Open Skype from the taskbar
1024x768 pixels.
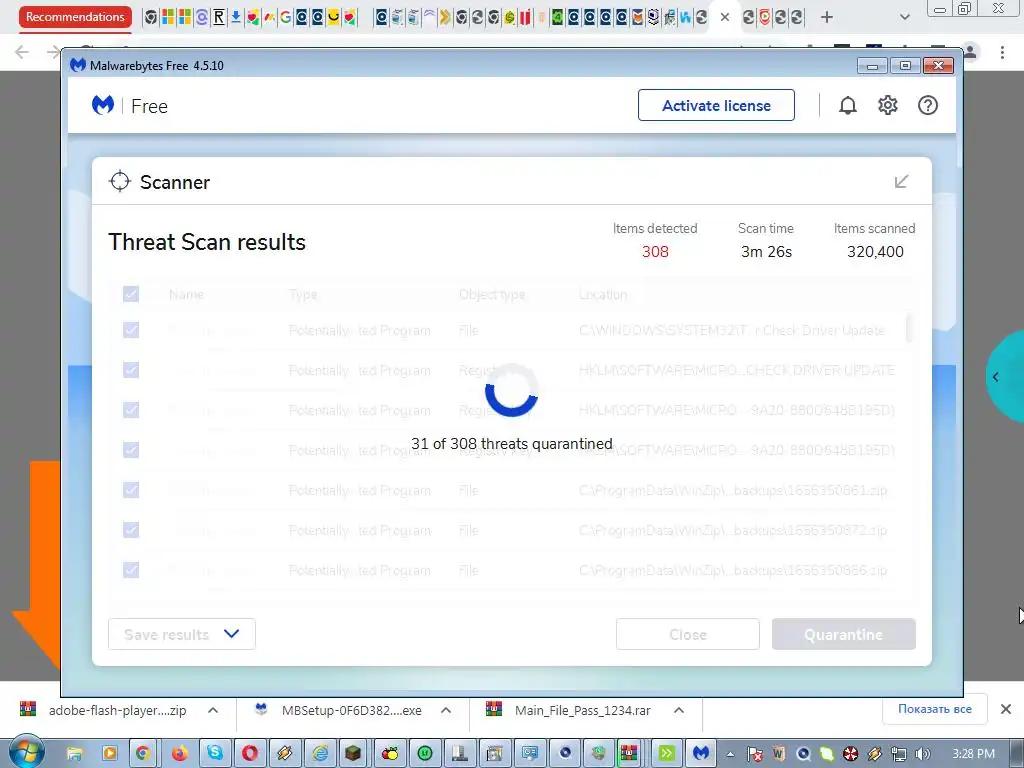214,754
